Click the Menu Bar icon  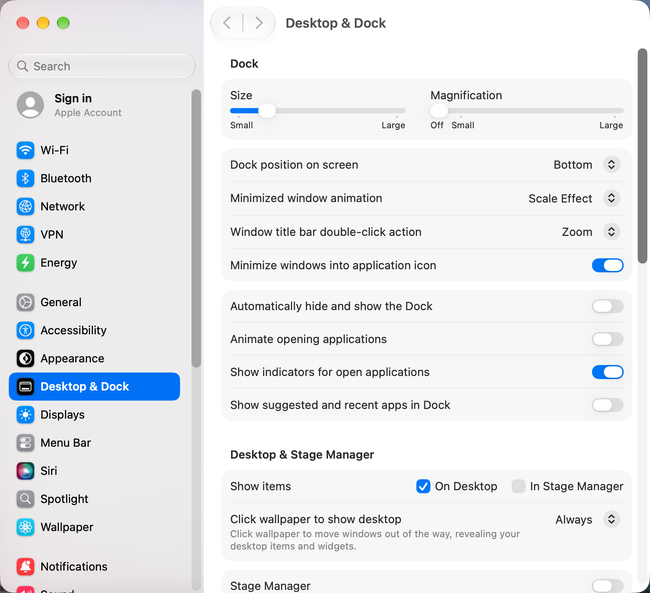(25, 443)
